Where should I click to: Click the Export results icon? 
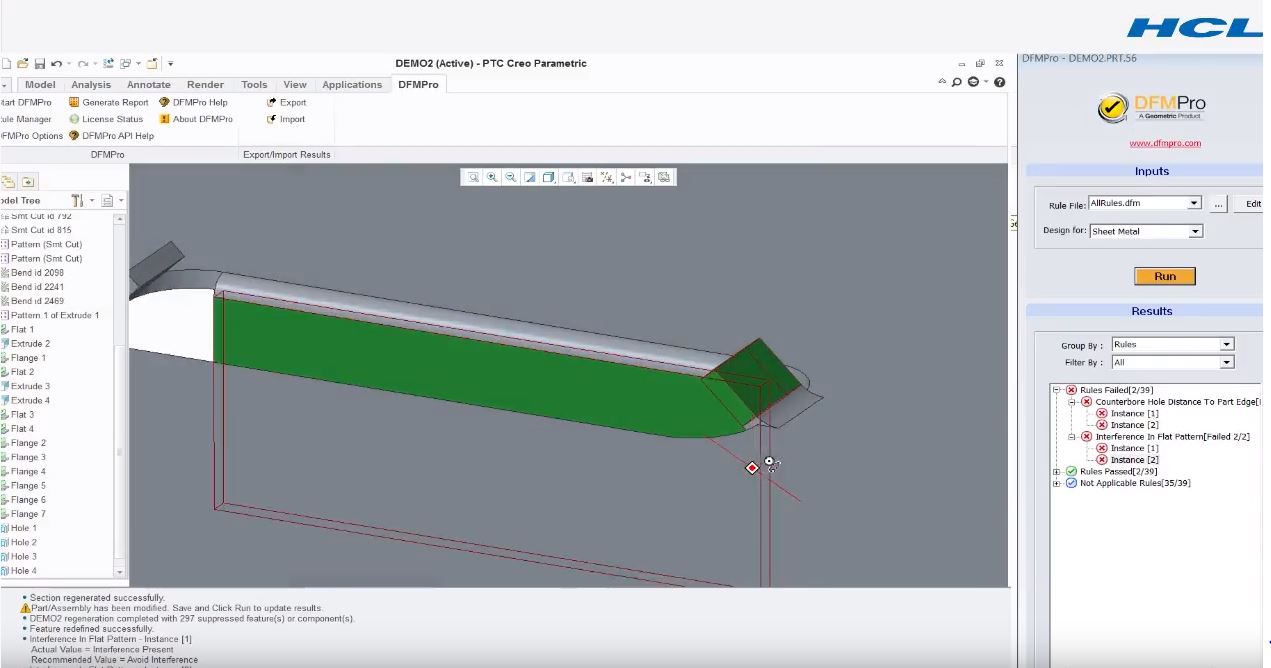[271, 102]
